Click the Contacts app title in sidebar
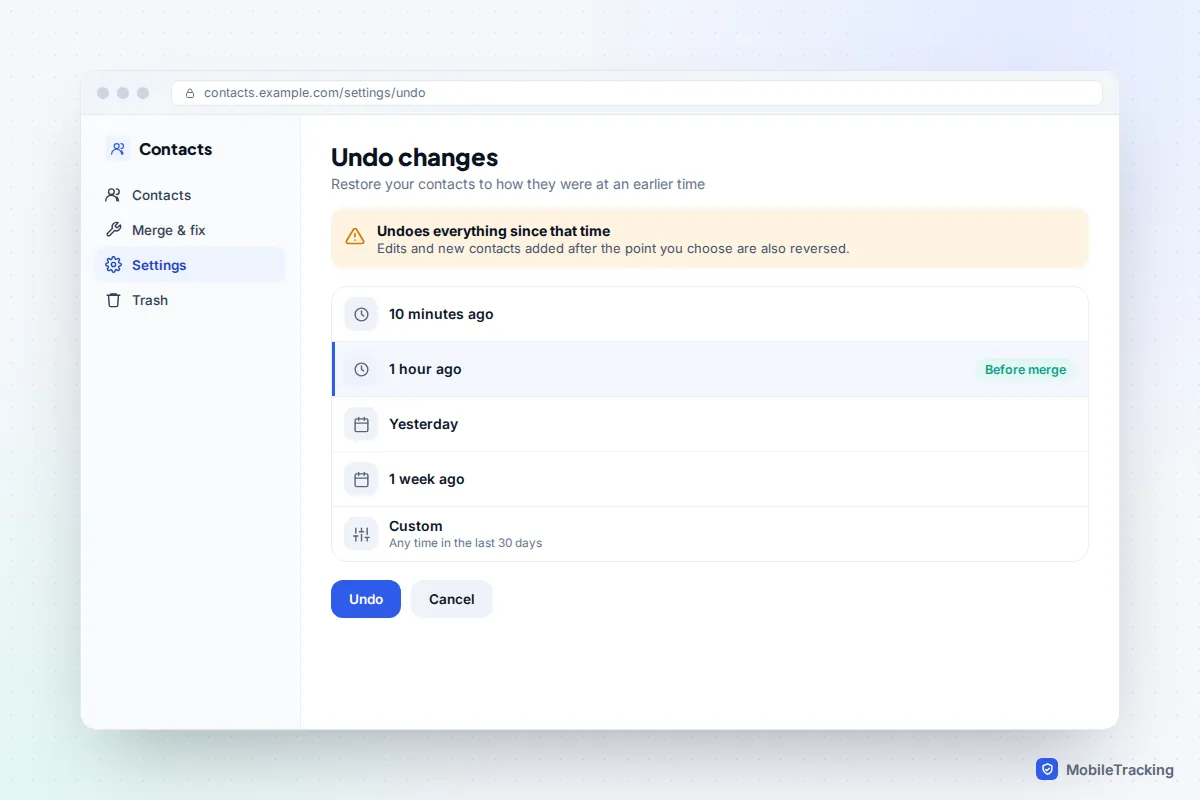This screenshot has height=800, width=1200. pyautogui.click(x=176, y=149)
